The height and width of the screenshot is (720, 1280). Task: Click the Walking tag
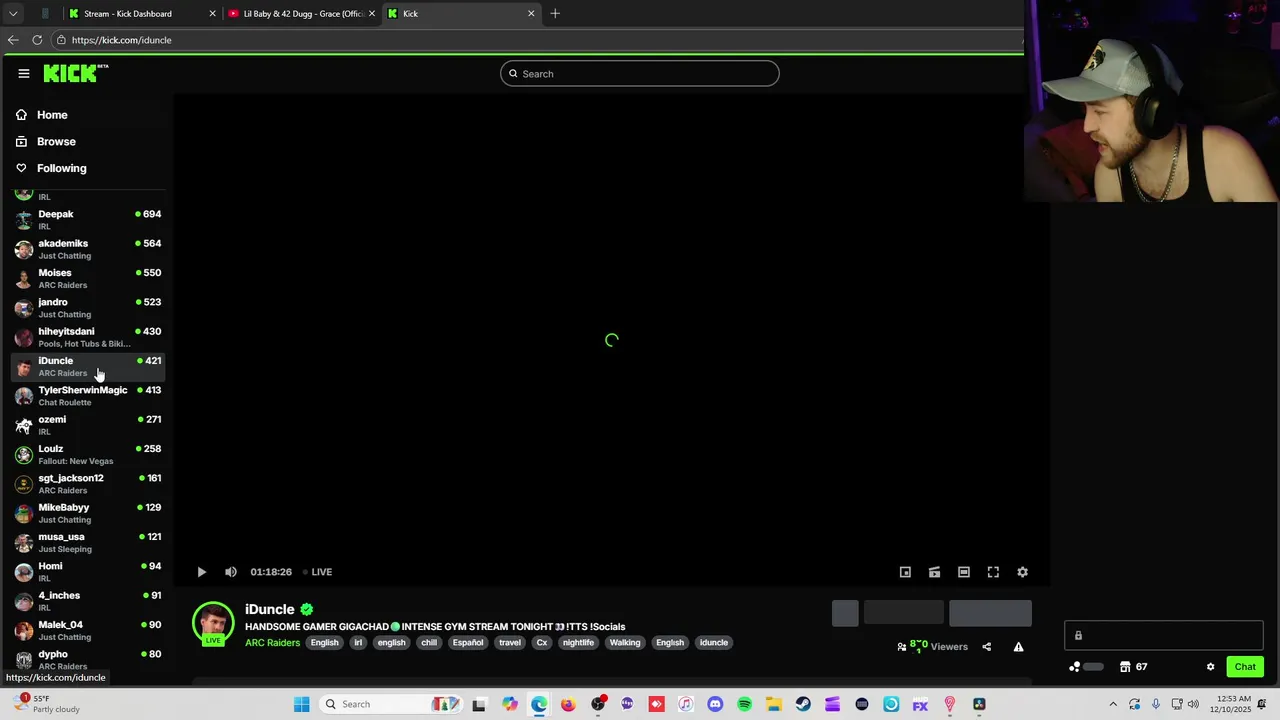[x=625, y=643]
